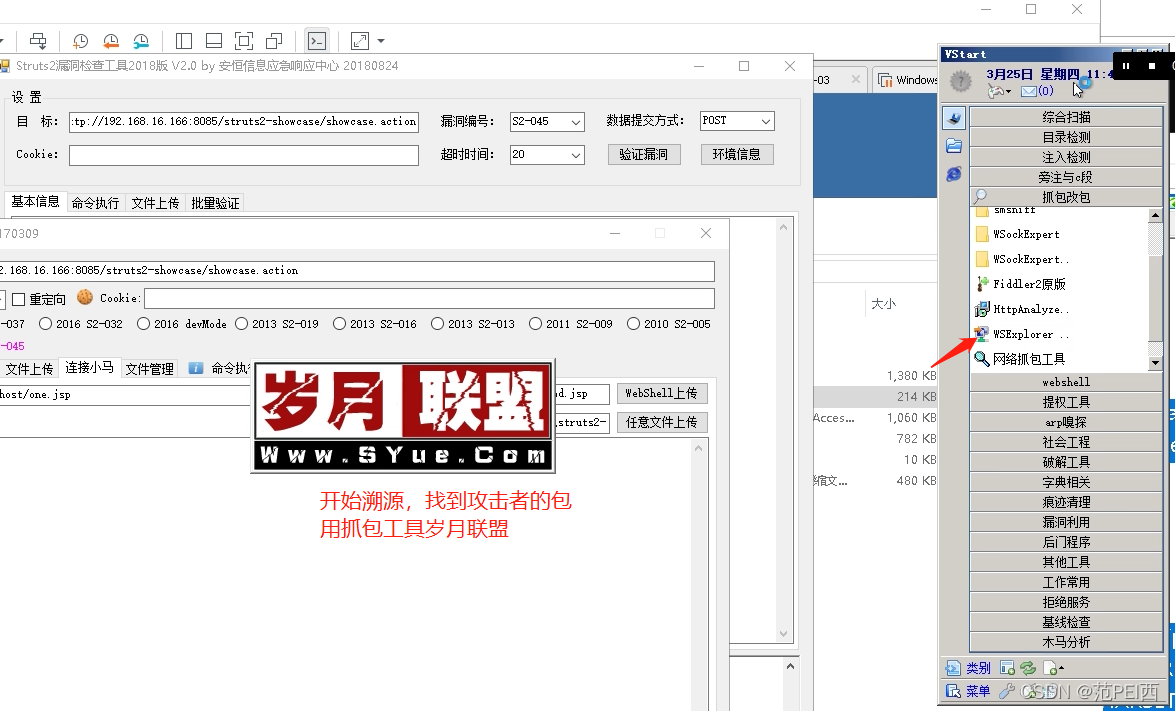
Task: Click the VStart gear help icon
Action: [x=961, y=80]
